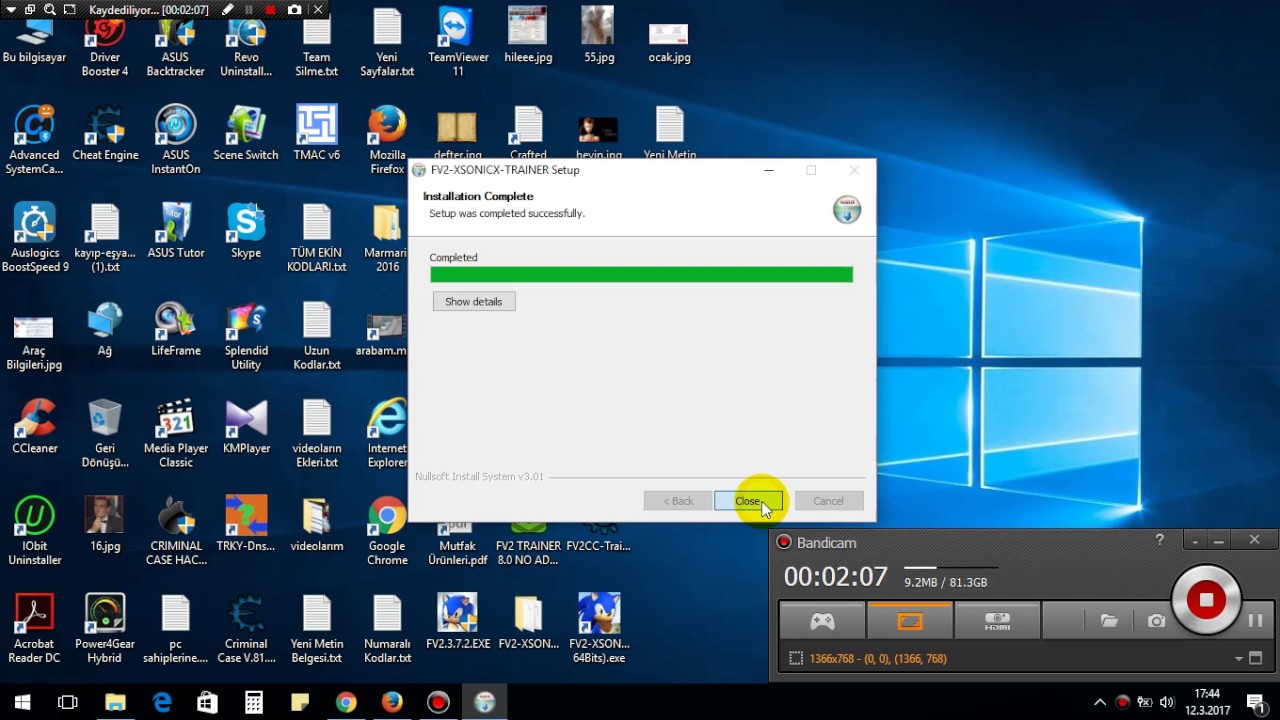Image resolution: width=1280 pixels, height=720 pixels.
Task: Click the Show details button
Action: 474,301
